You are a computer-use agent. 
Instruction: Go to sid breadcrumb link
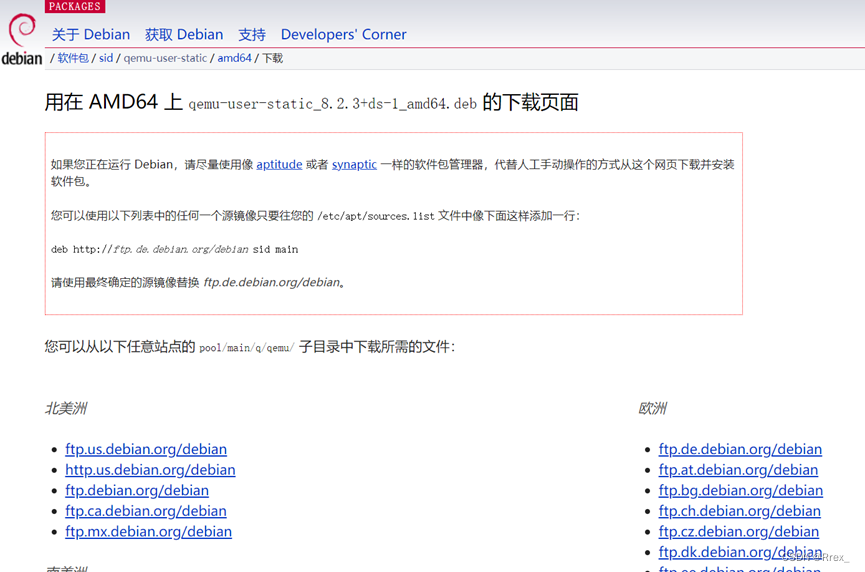pyautogui.click(x=106, y=58)
